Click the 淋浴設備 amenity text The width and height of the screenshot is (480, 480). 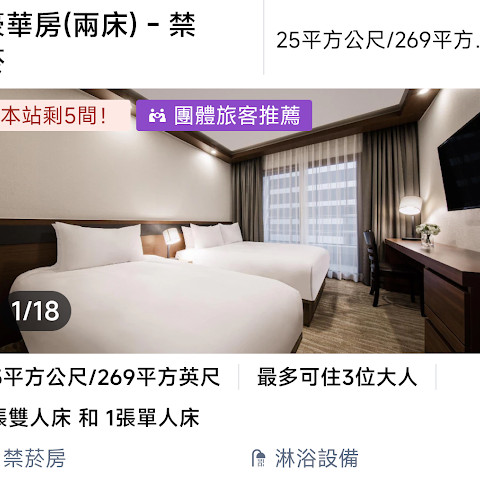tap(317, 458)
